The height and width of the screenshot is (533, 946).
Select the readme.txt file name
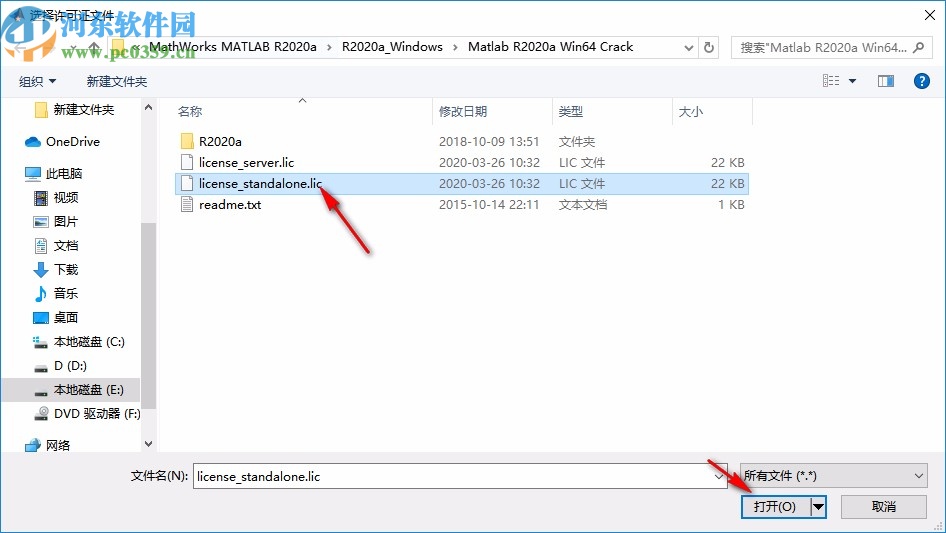[x=230, y=205]
